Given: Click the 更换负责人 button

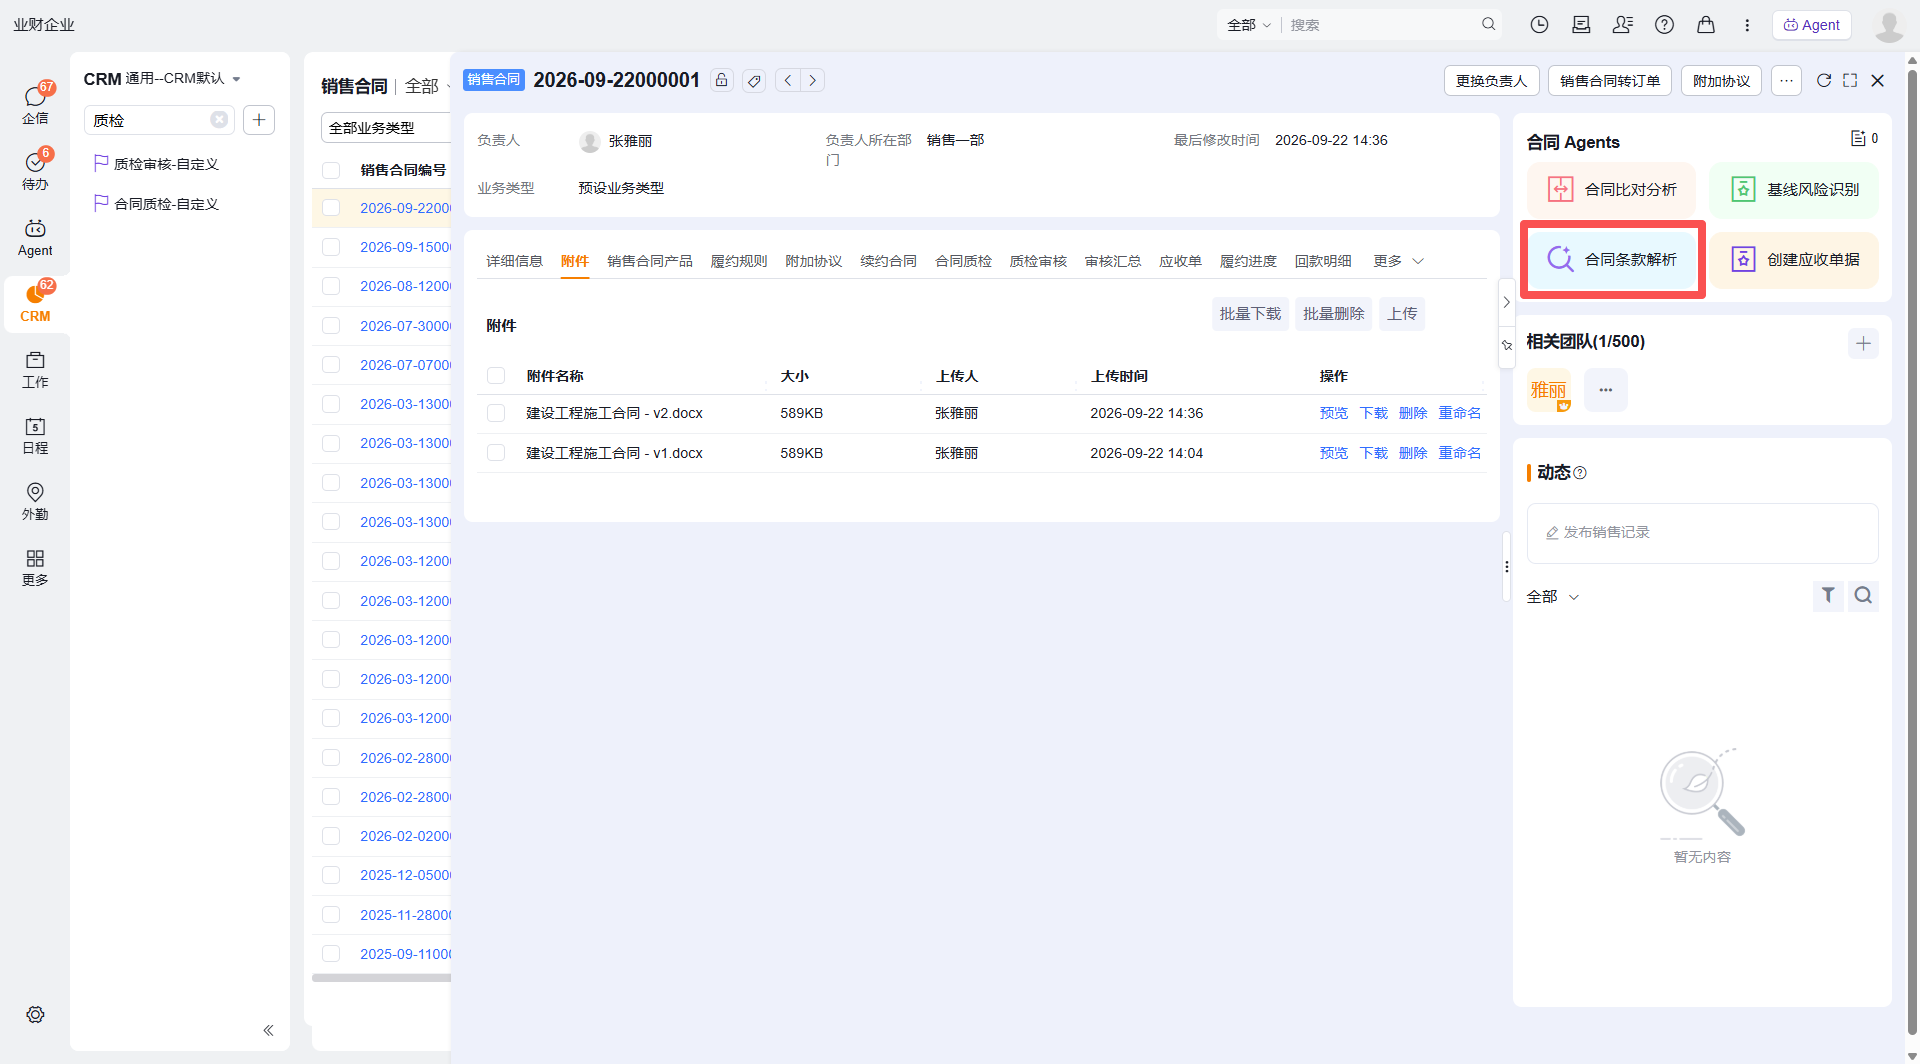Looking at the screenshot, I should point(1491,81).
